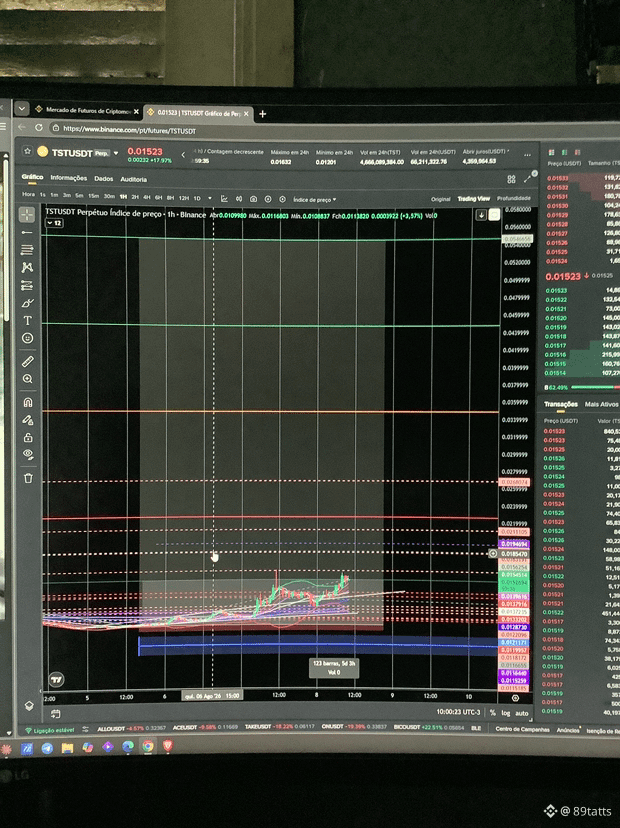Switch to the Dados tab
This screenshot has height=828, width=620.
point(104,179)
